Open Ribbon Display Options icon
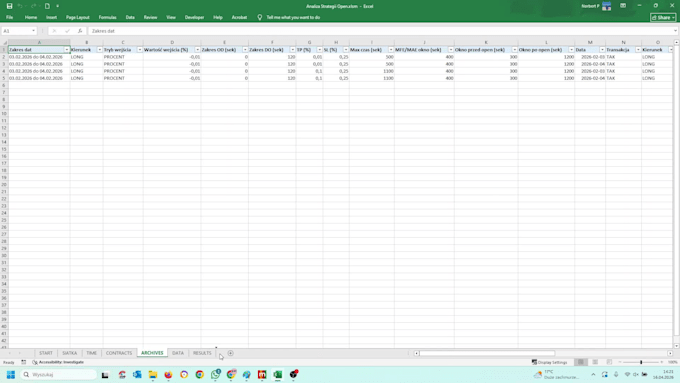The width and height of the screenshot is (680, 383). 623,6
